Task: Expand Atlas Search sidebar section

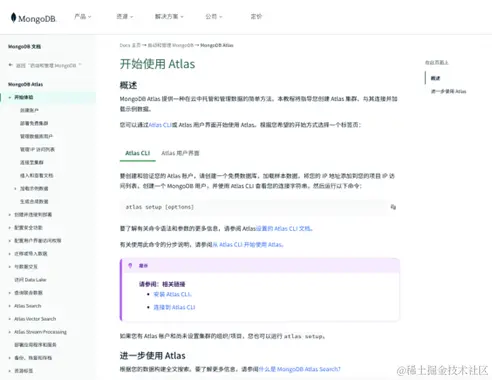Action: pos(10,306)
